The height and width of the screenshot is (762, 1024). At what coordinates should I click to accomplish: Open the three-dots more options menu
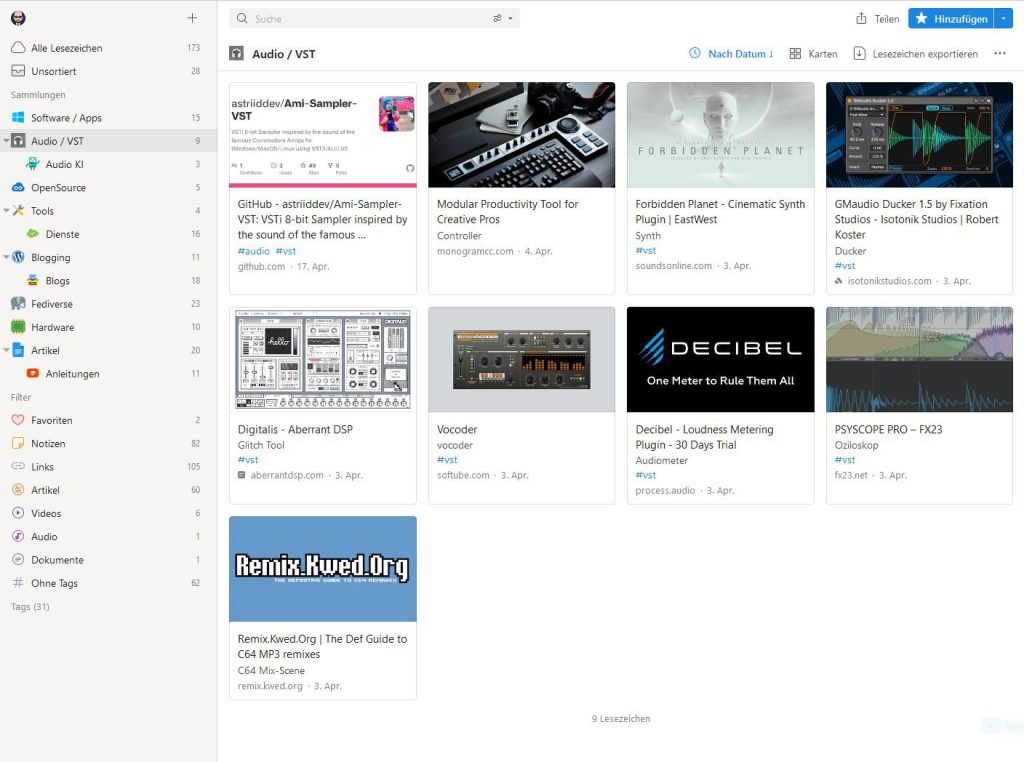1000,54
